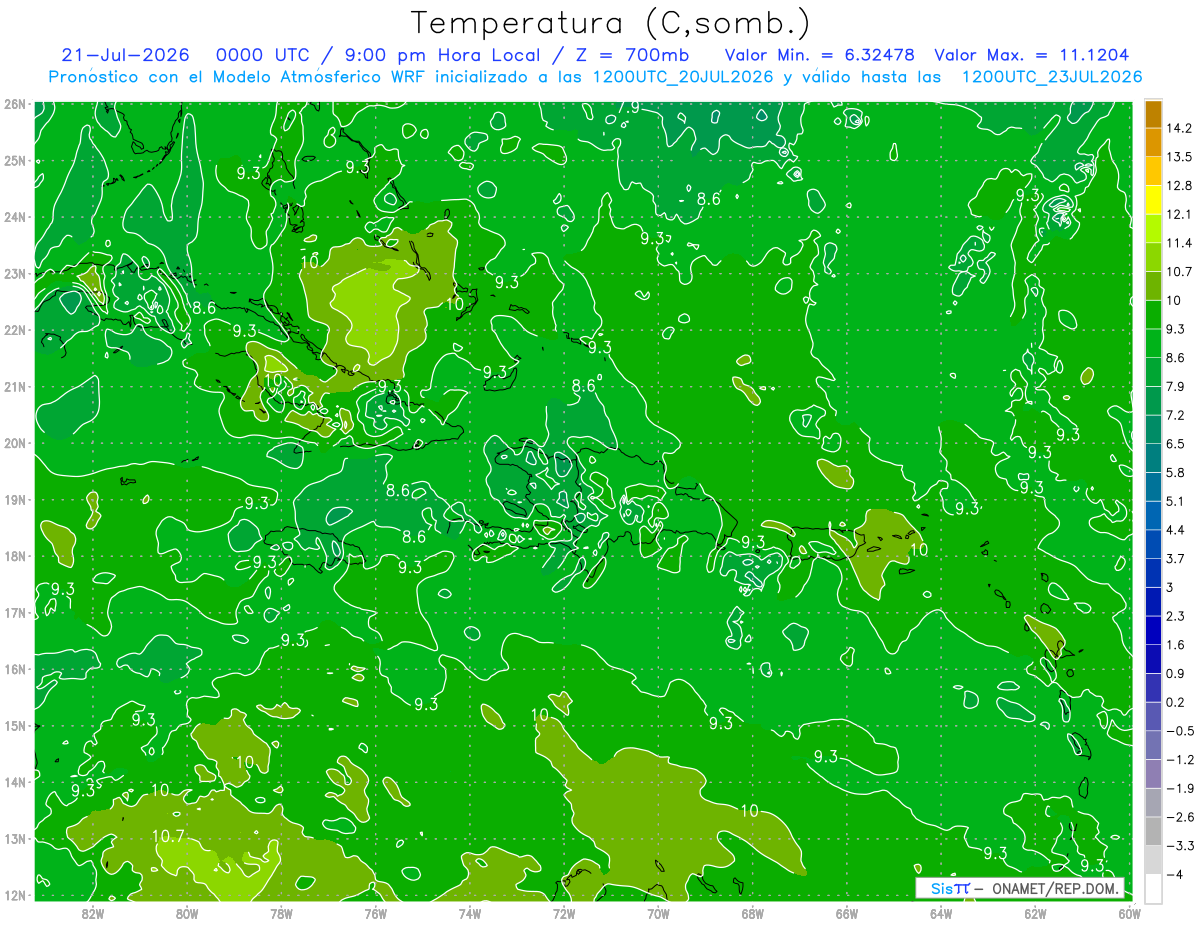Select the teal legend swatch between 6.5 and 5.8

(1153, 458)
